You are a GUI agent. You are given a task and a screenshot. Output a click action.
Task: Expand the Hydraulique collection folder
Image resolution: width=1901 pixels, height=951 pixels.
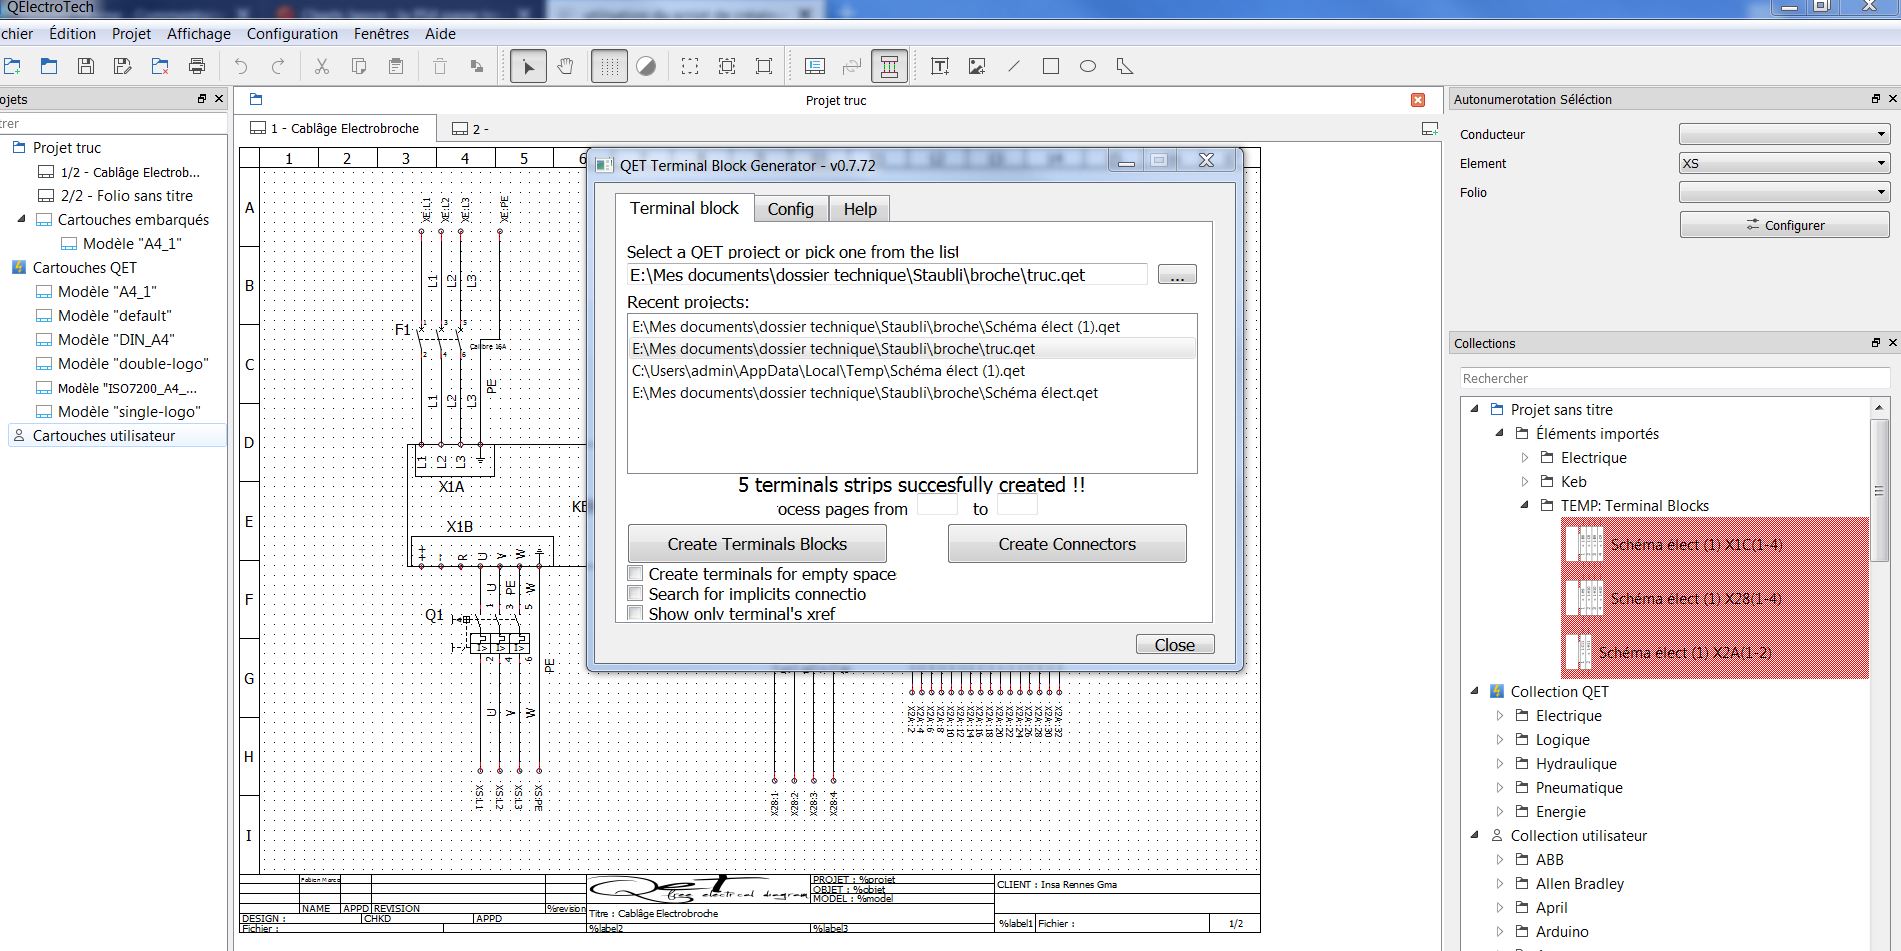(x=1499, y=764)
